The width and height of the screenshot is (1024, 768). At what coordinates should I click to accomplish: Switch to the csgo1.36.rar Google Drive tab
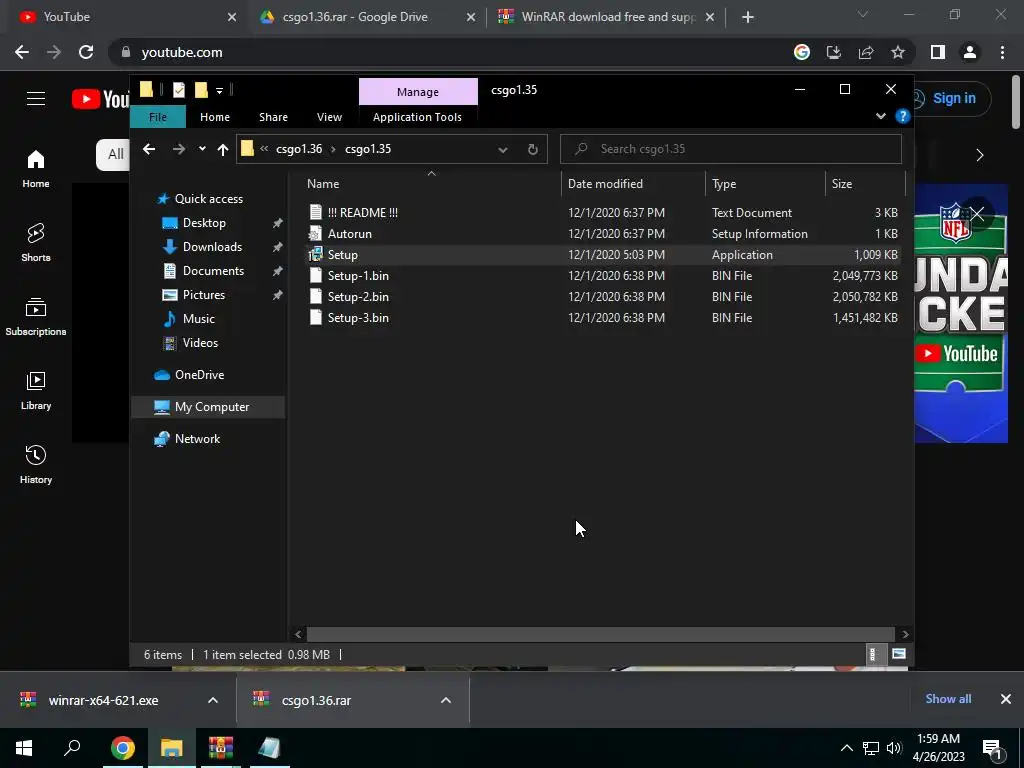coord(355,17)
